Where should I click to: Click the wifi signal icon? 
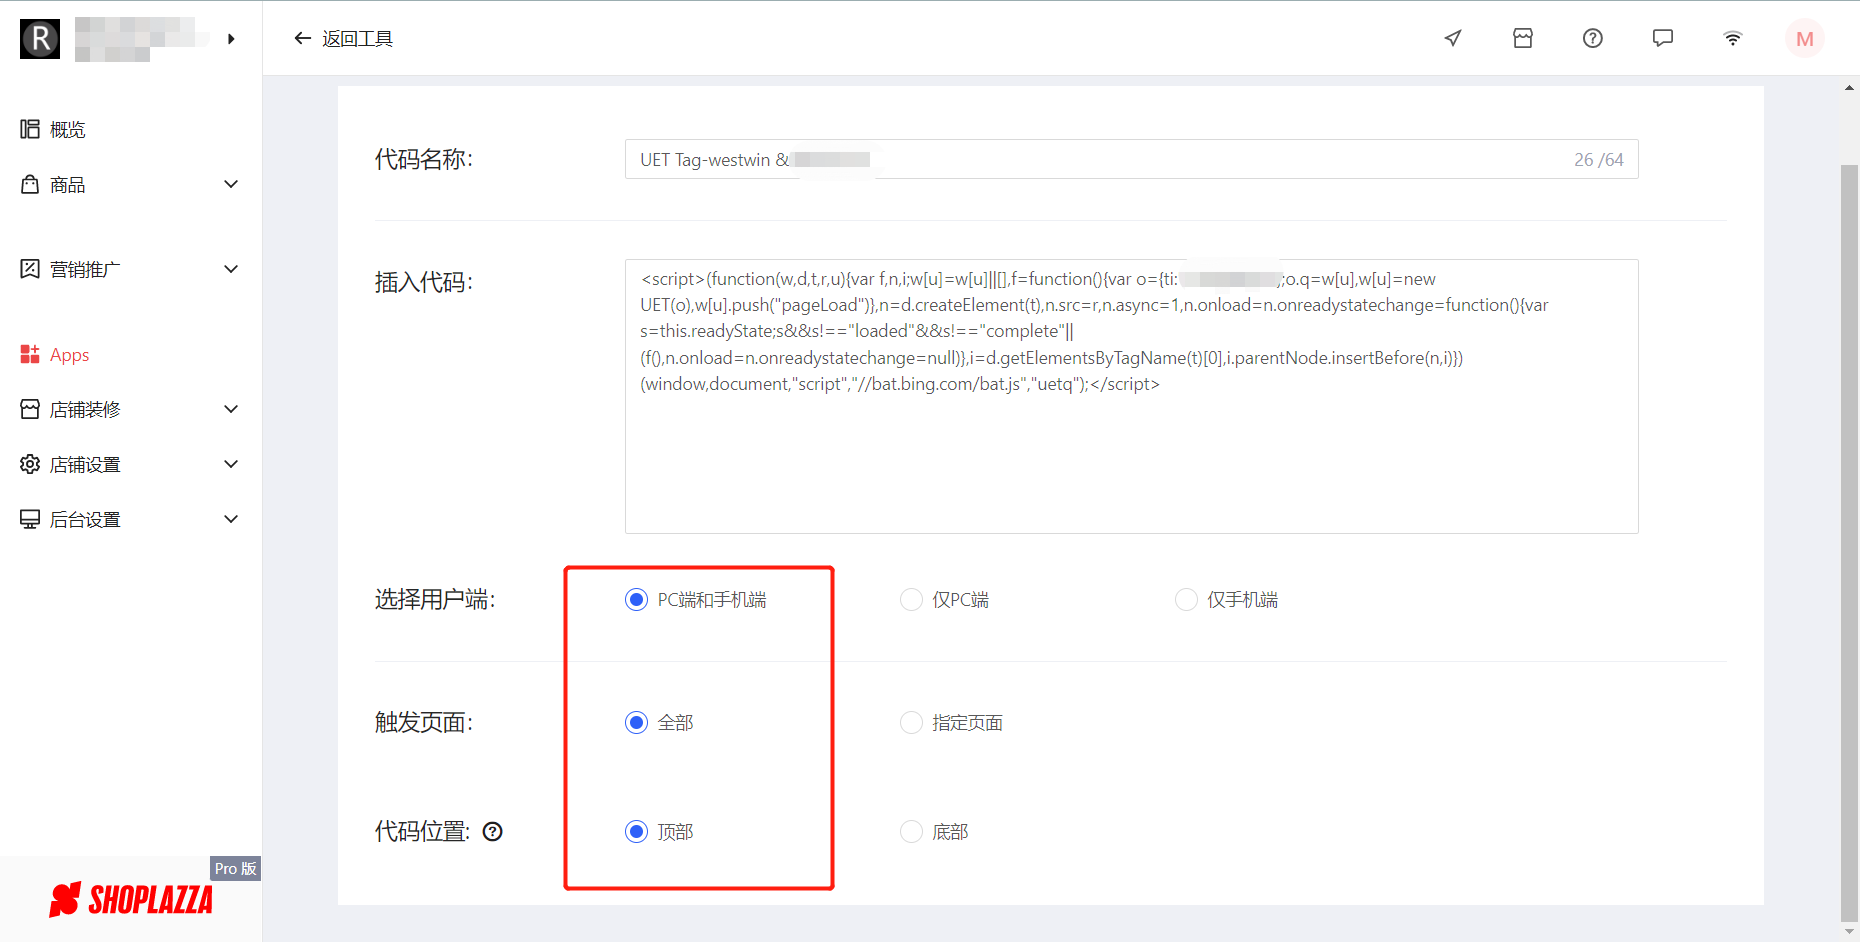click(1733, 38)
